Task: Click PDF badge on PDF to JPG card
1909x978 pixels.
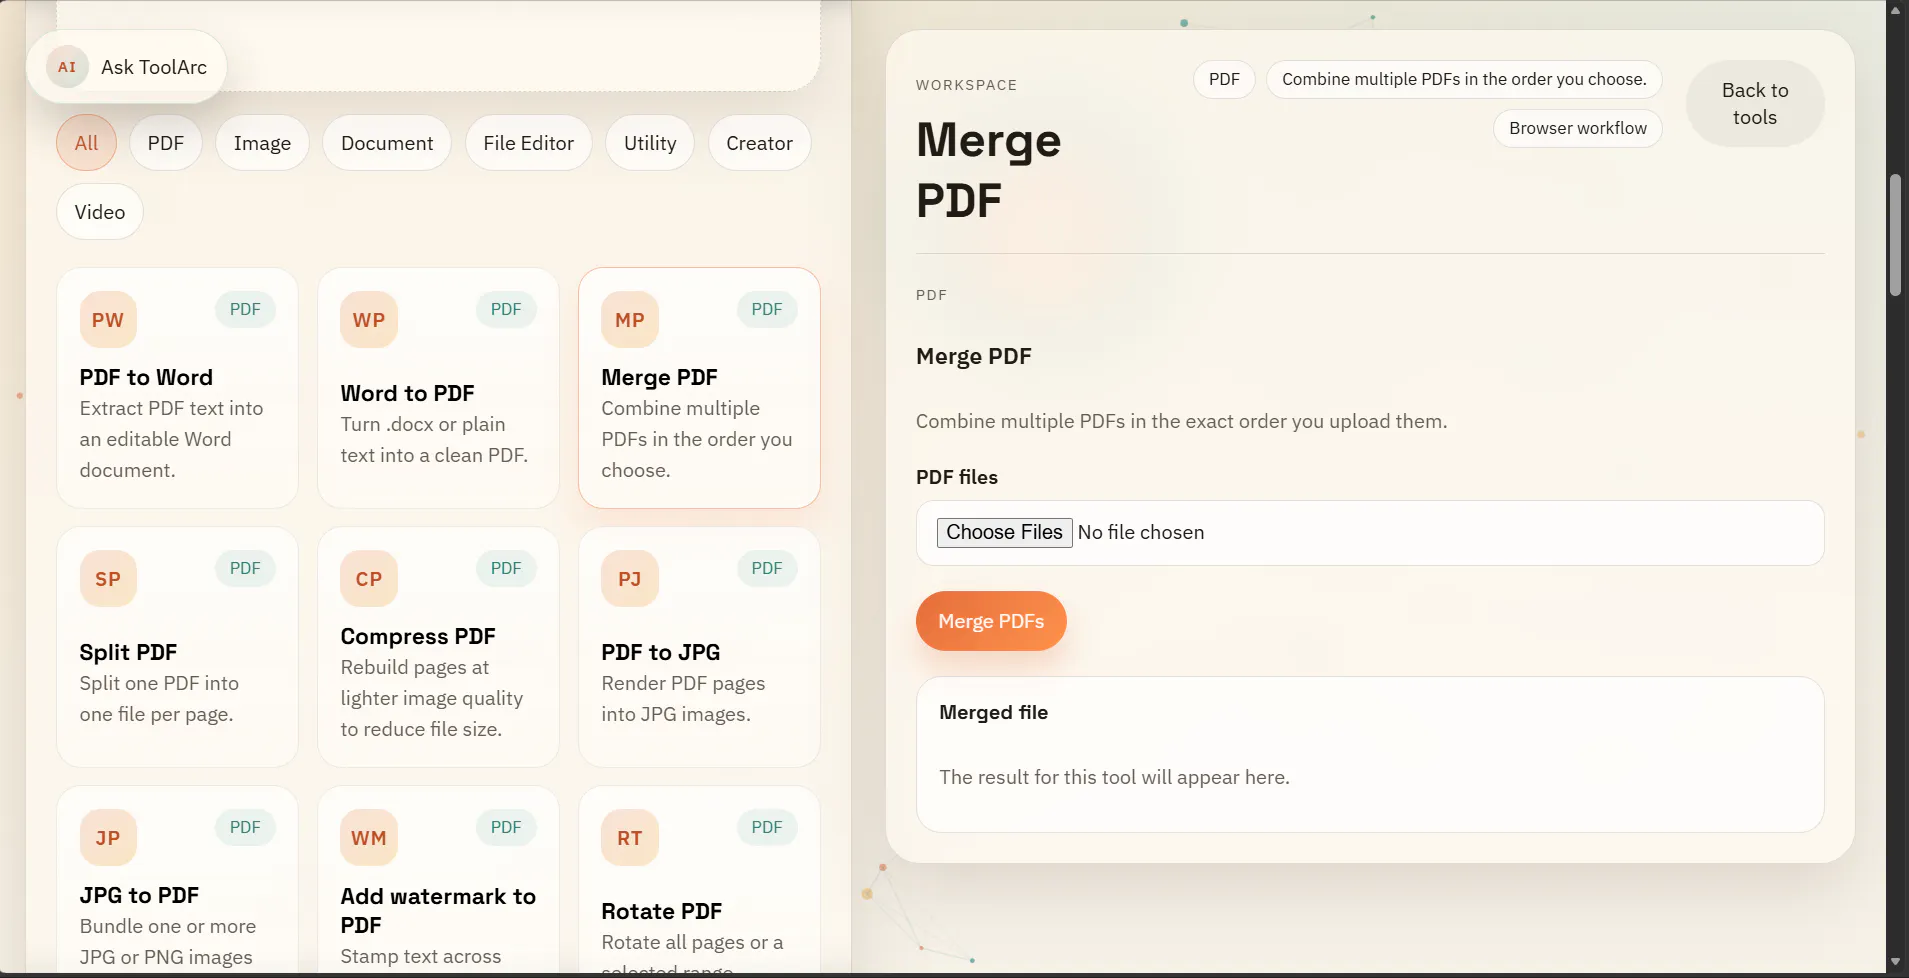Action: pos(767,568)
